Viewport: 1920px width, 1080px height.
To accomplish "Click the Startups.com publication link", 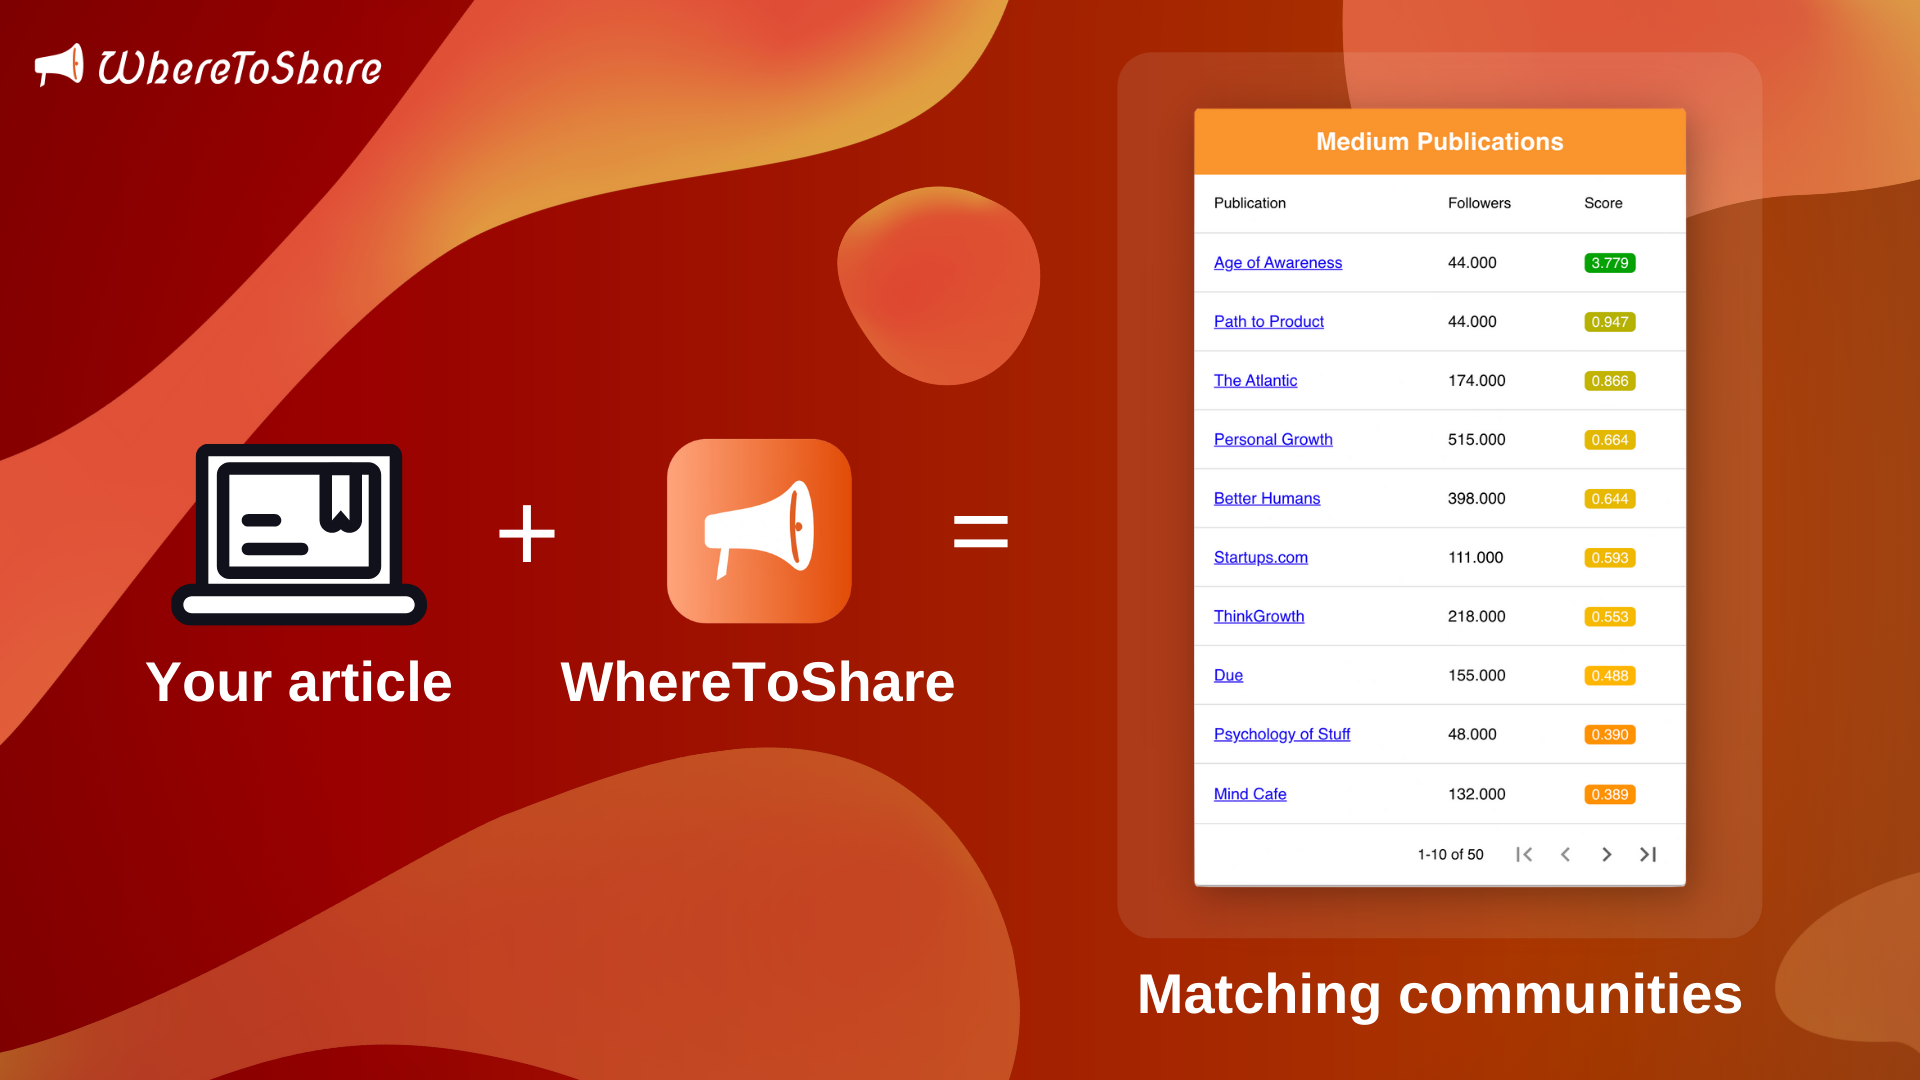I will click(x=1260, y=557).
